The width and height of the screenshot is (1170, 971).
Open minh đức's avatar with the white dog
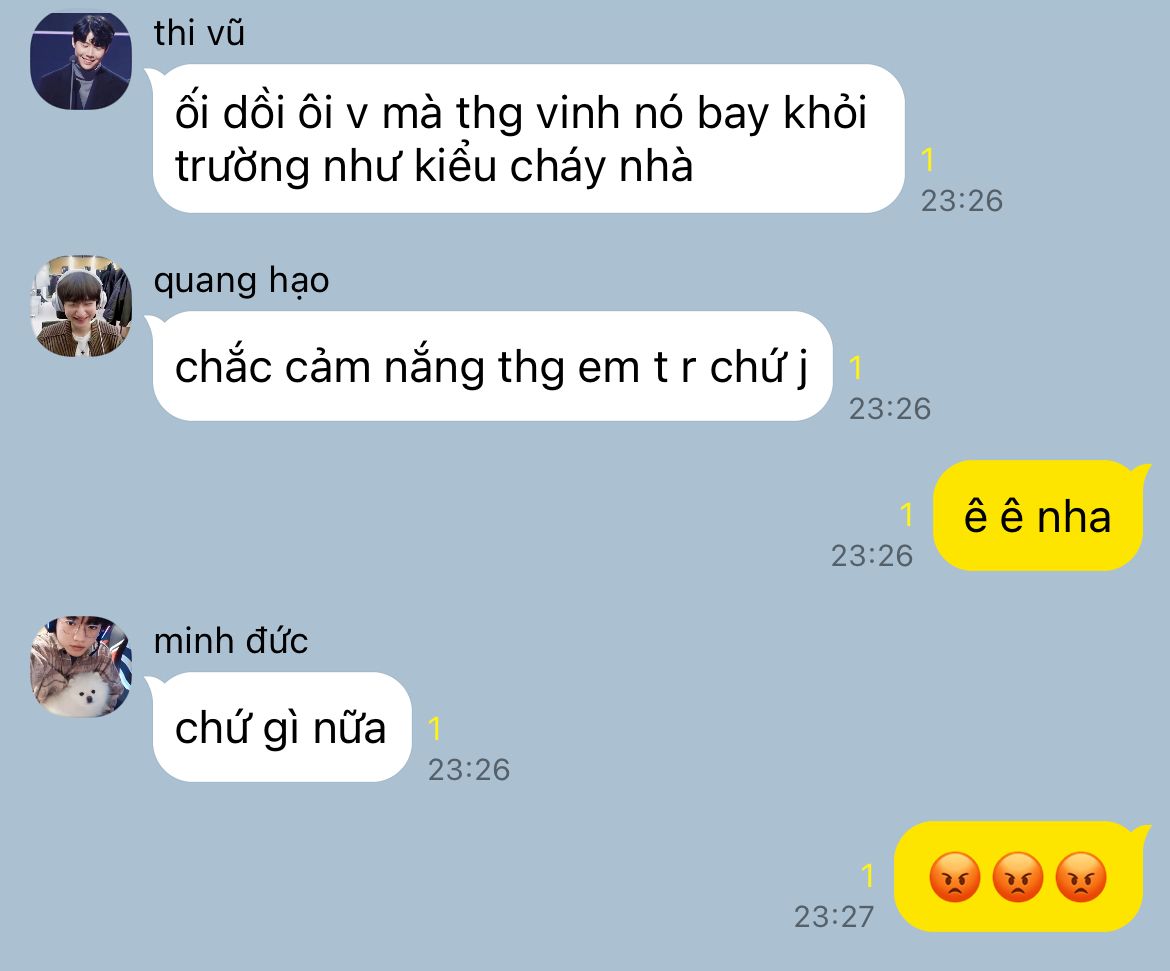point(81,666)
